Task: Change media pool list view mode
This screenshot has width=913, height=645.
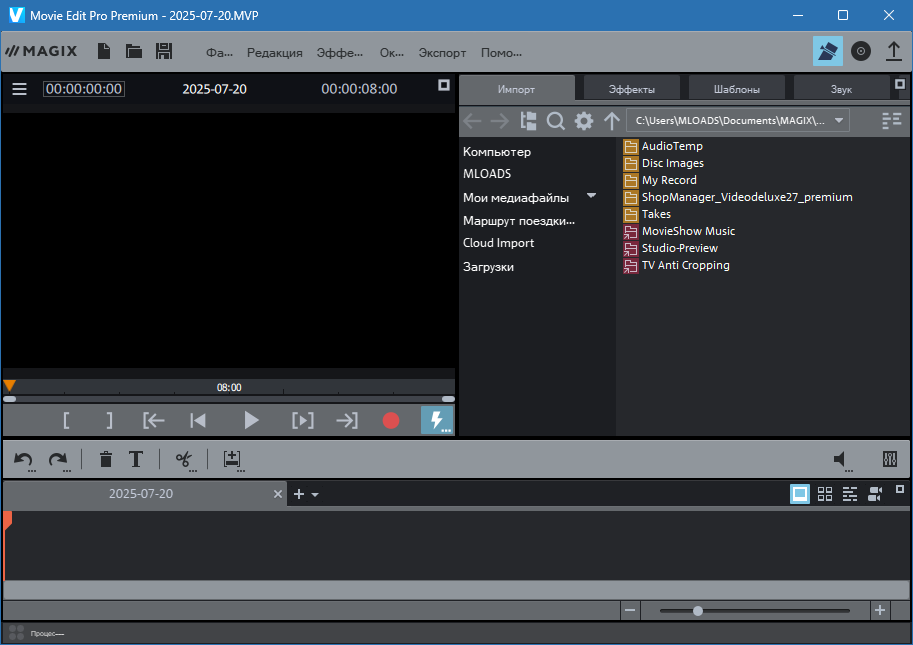Action: 891,121
